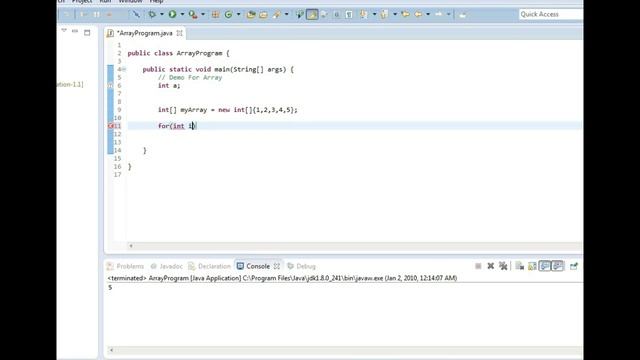Viewport: 640px width, 360px height.
Task: Open the left panel View Menu triangle
Action: point(64,31)
